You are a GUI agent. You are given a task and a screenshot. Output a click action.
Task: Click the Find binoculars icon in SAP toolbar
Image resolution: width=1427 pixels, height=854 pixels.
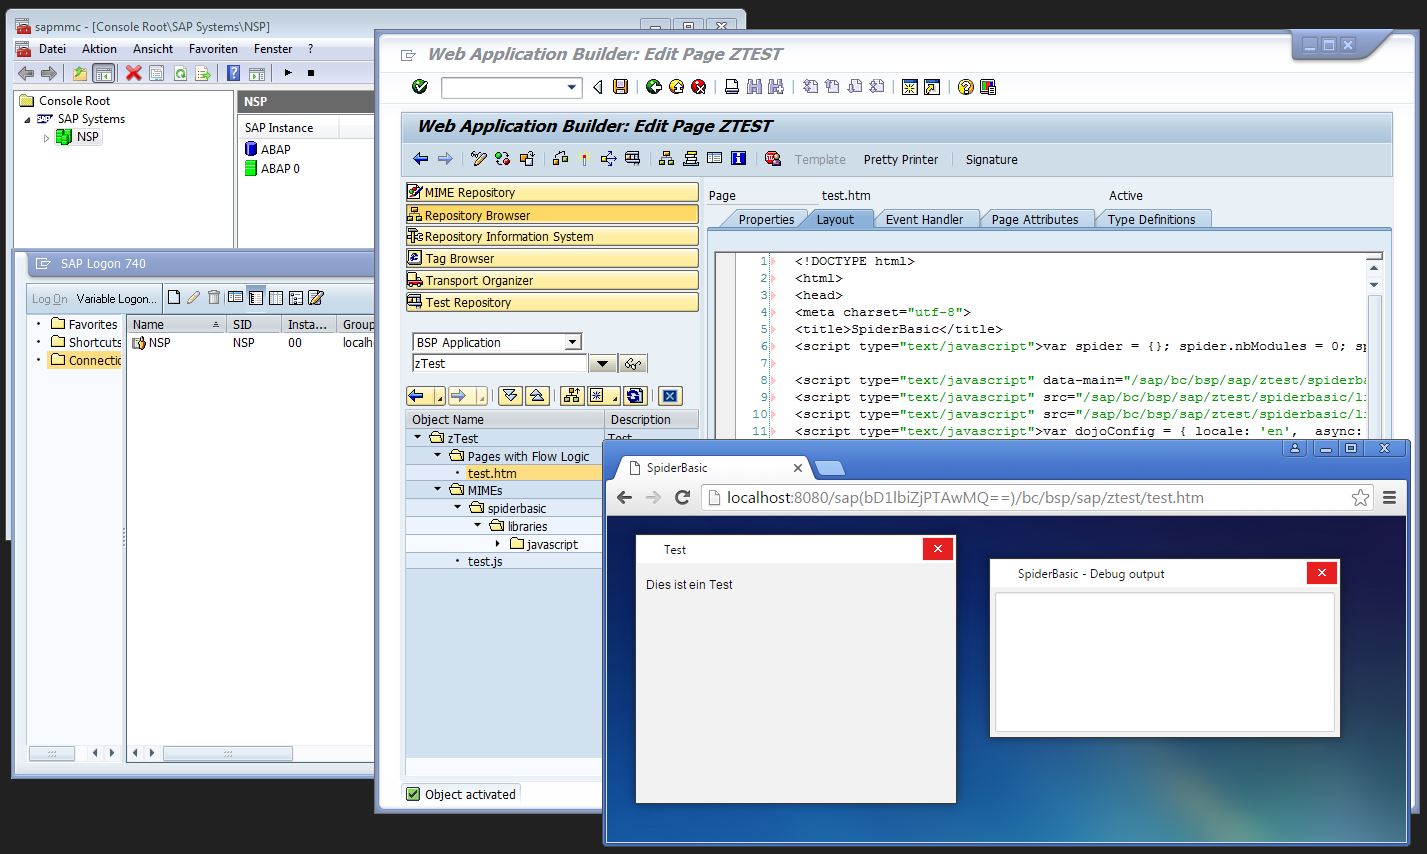click(x=754, y=87)
